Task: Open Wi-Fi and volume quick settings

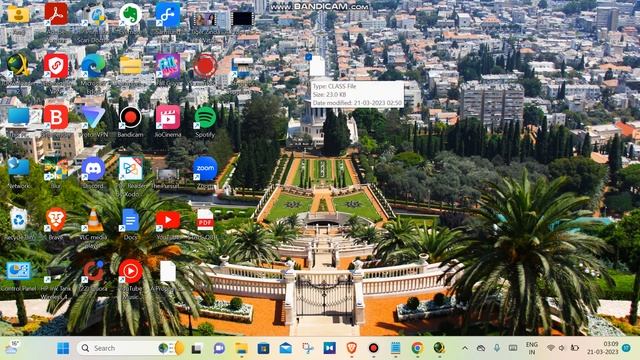Action: pyautogui.click(x=562, y=348)
